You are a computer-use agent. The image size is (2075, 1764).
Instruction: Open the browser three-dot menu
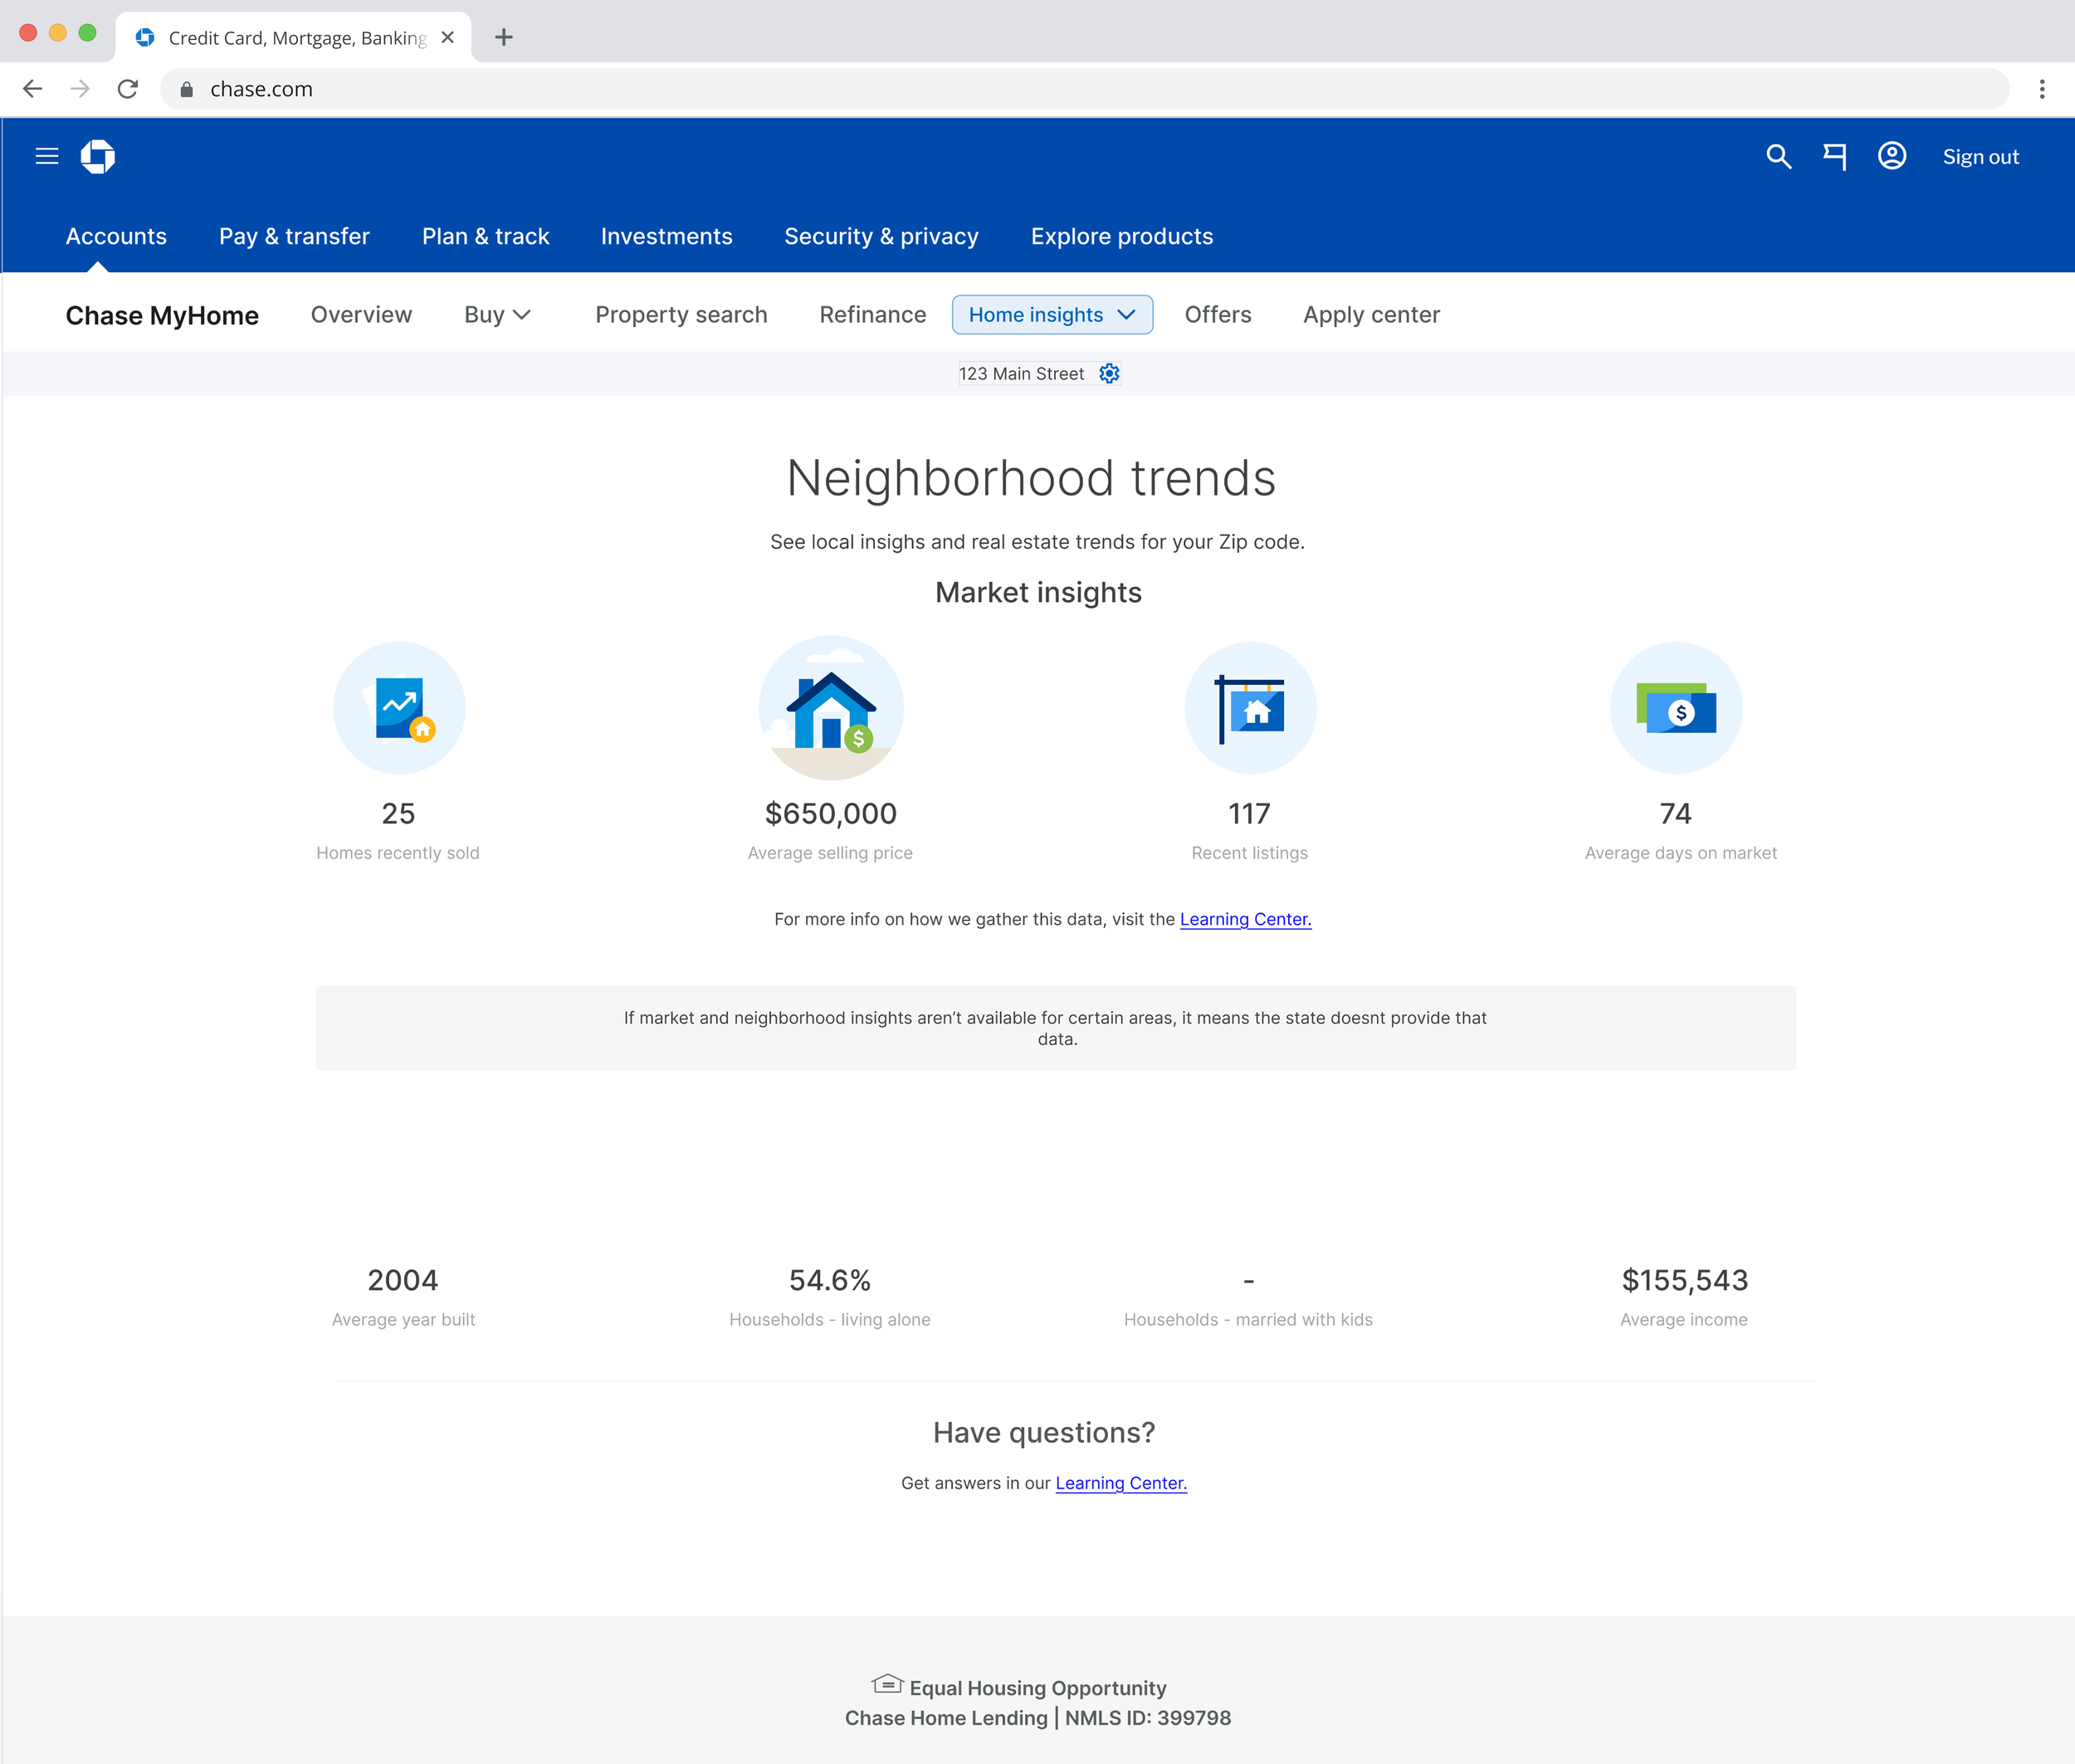pyautogui.click(x=2042, y=89)
